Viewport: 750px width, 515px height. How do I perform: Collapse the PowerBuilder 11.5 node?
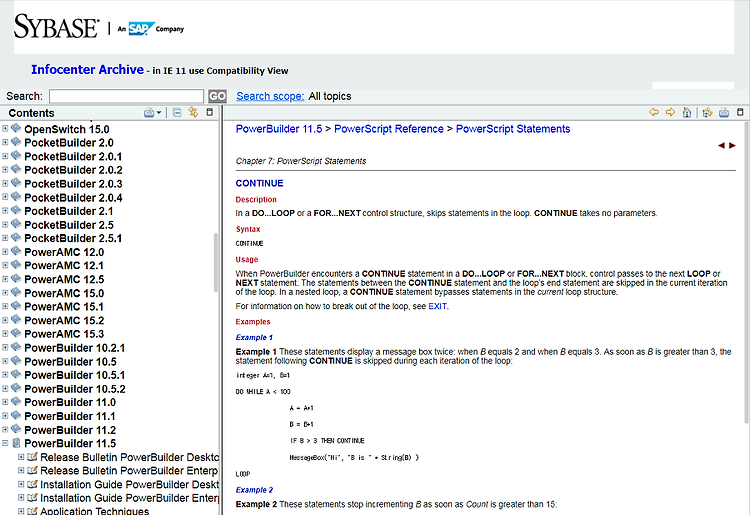pyautogui.click(x=5, y=443)
